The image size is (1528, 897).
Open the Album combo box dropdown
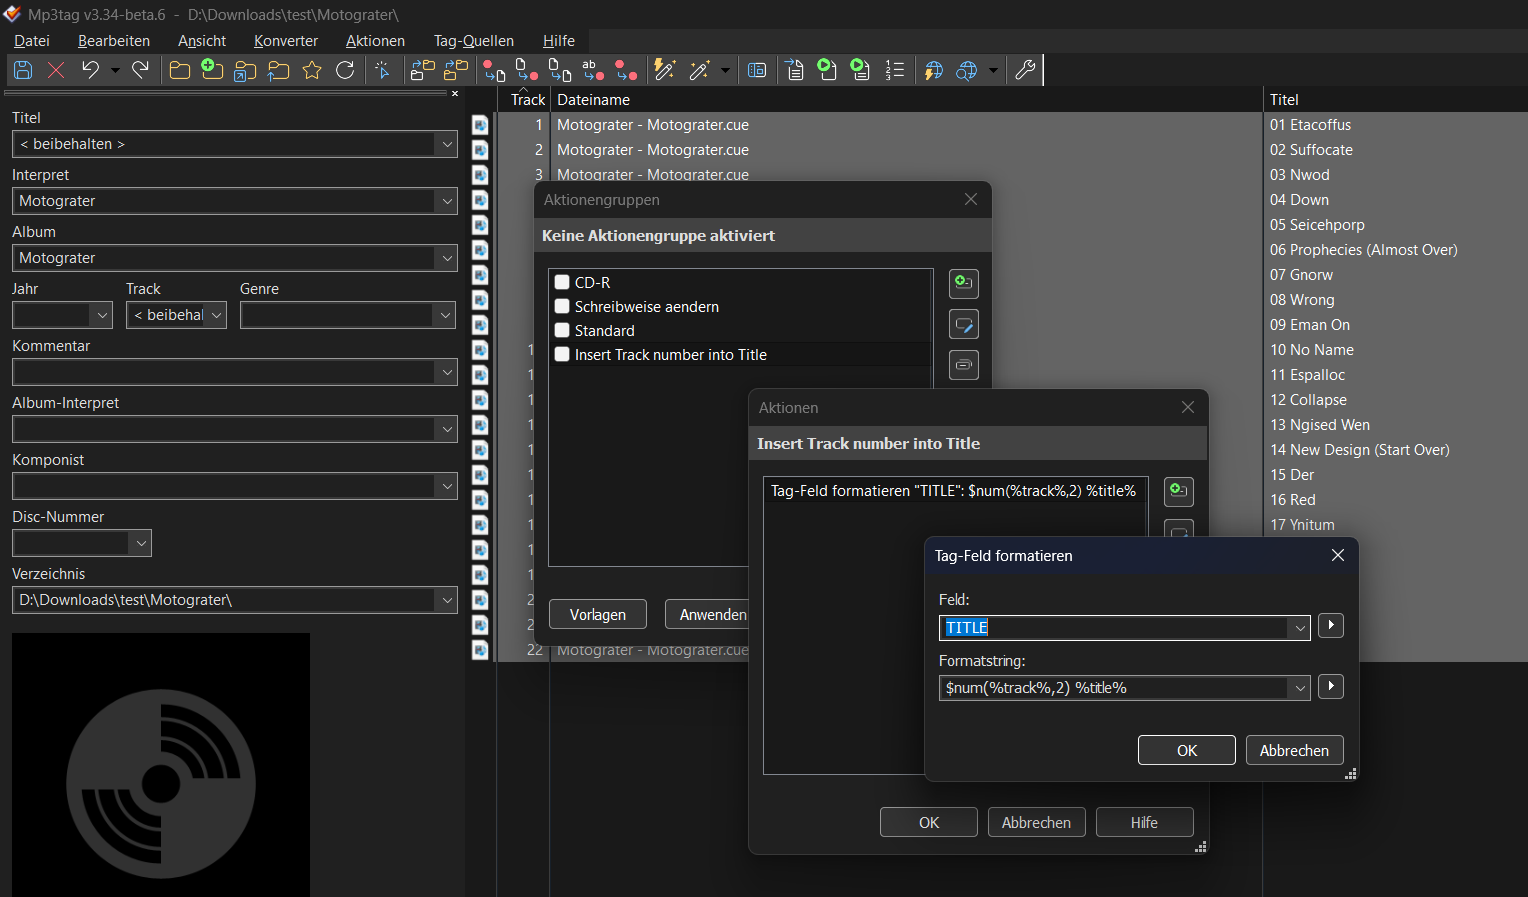tap(447, 258)
